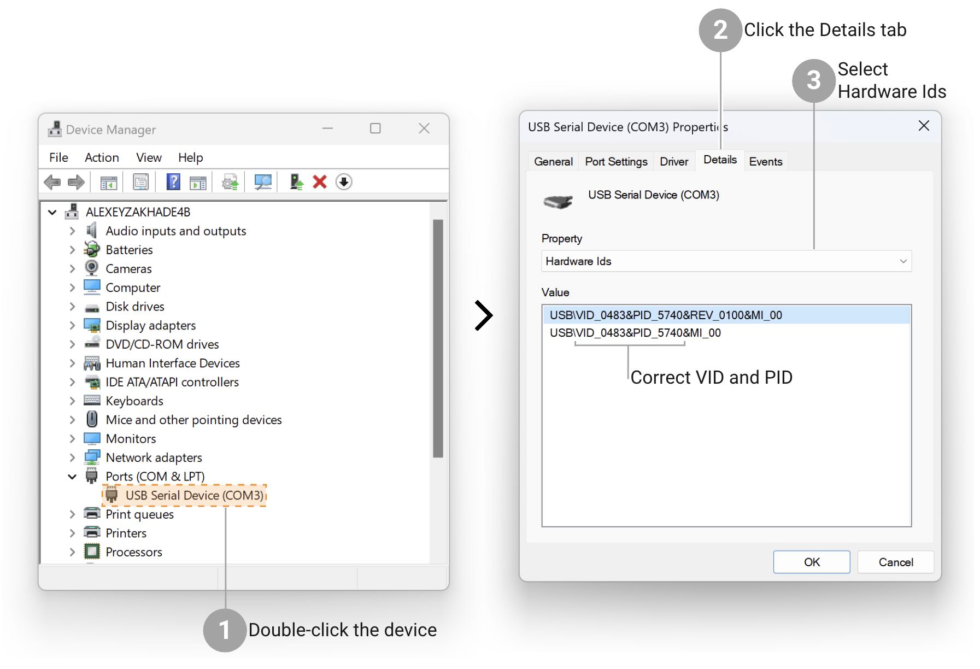Select USB Serial Device (COM3) in the tree
The image size is (980, 669).
pos(194,495)
